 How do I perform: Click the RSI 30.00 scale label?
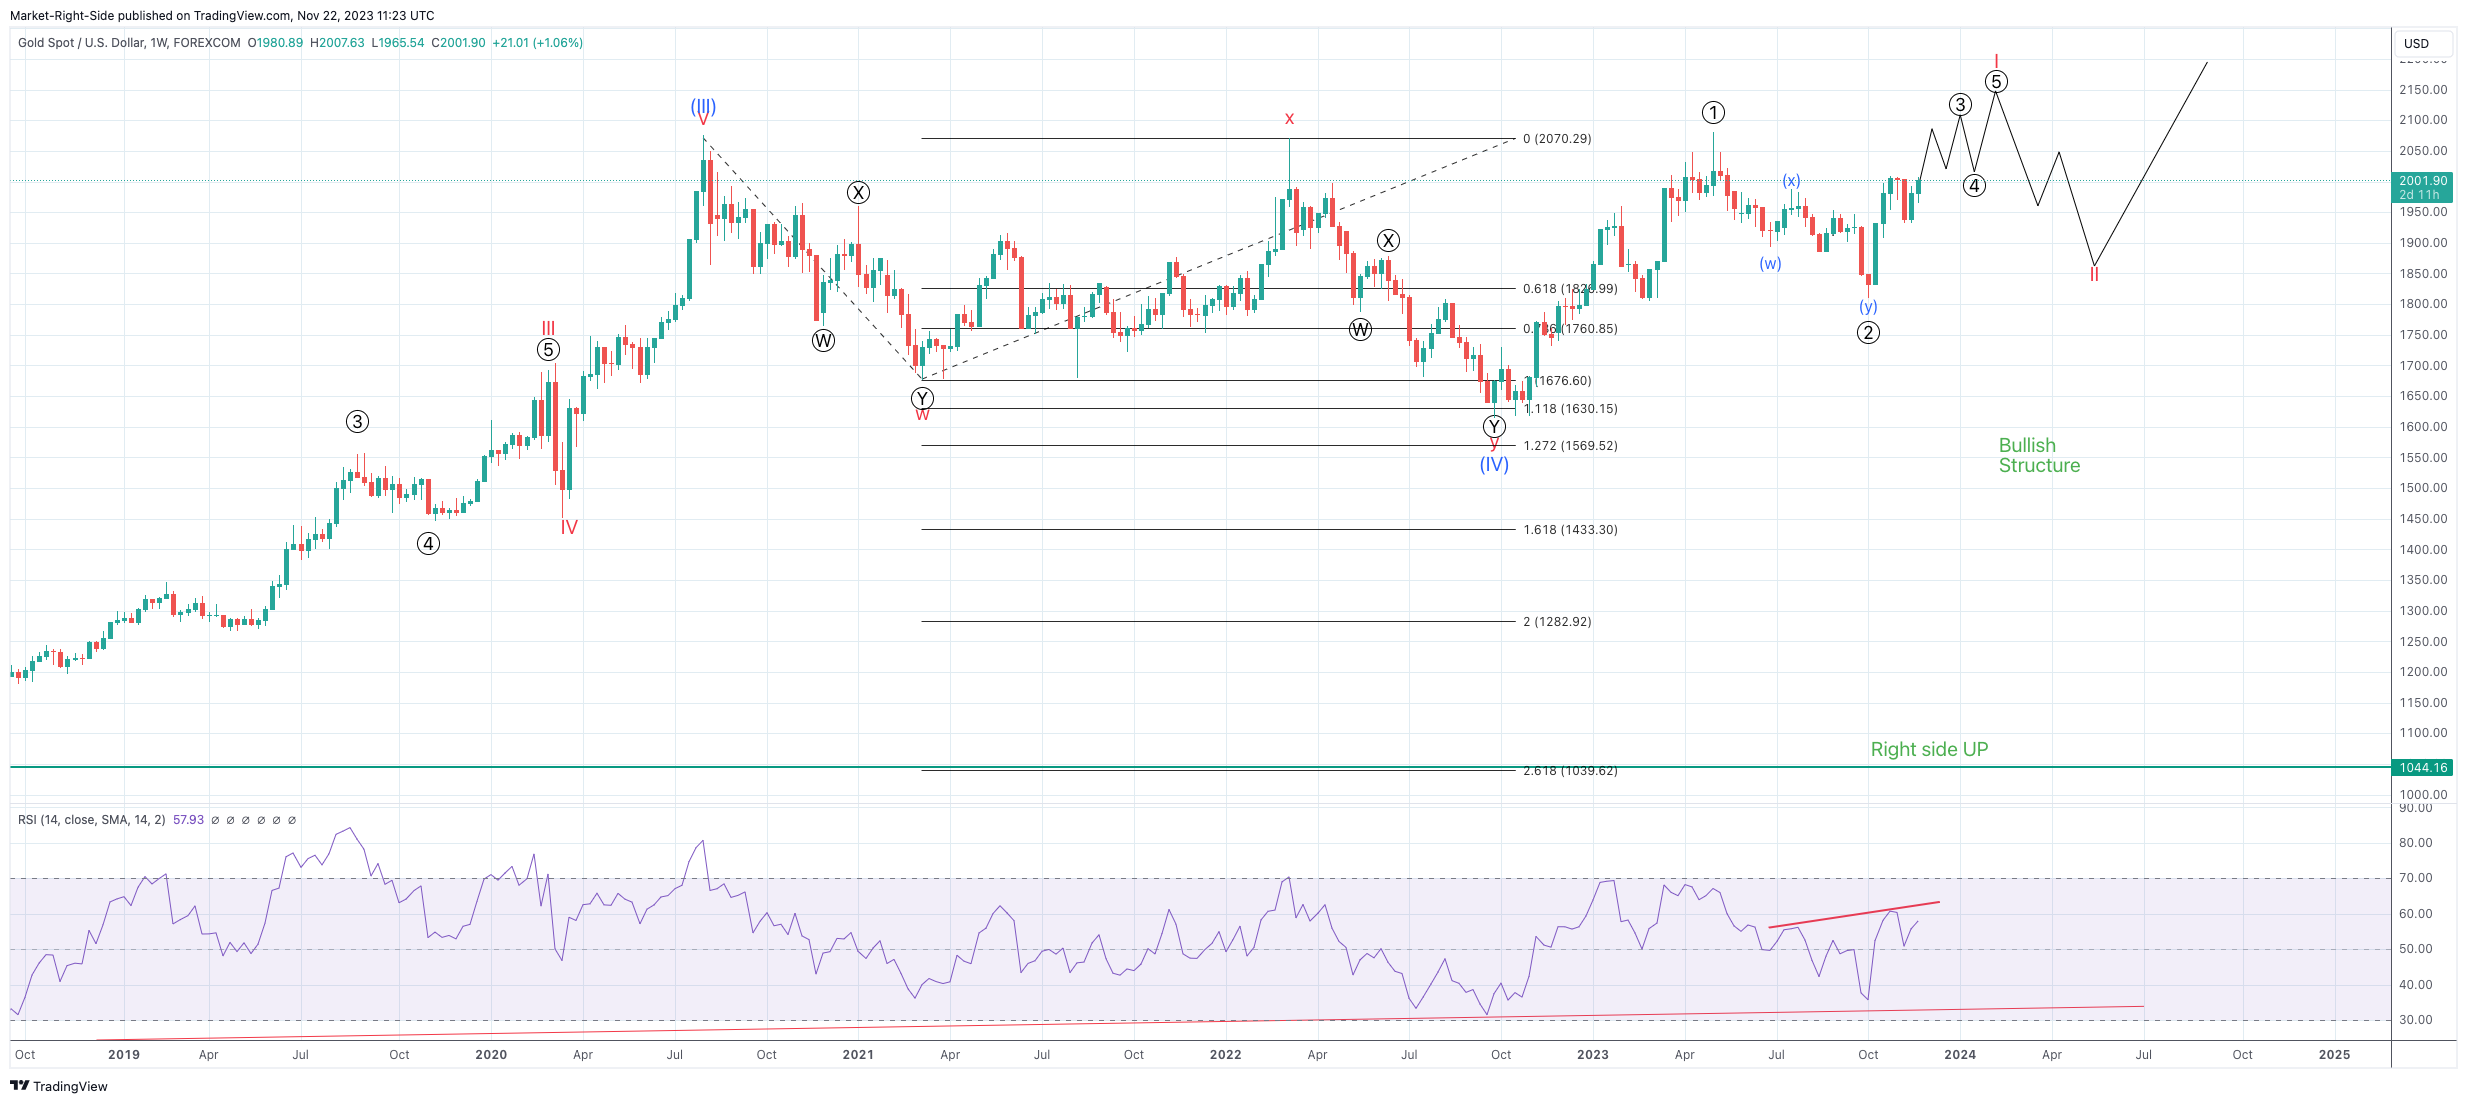pos(2416,1020)
